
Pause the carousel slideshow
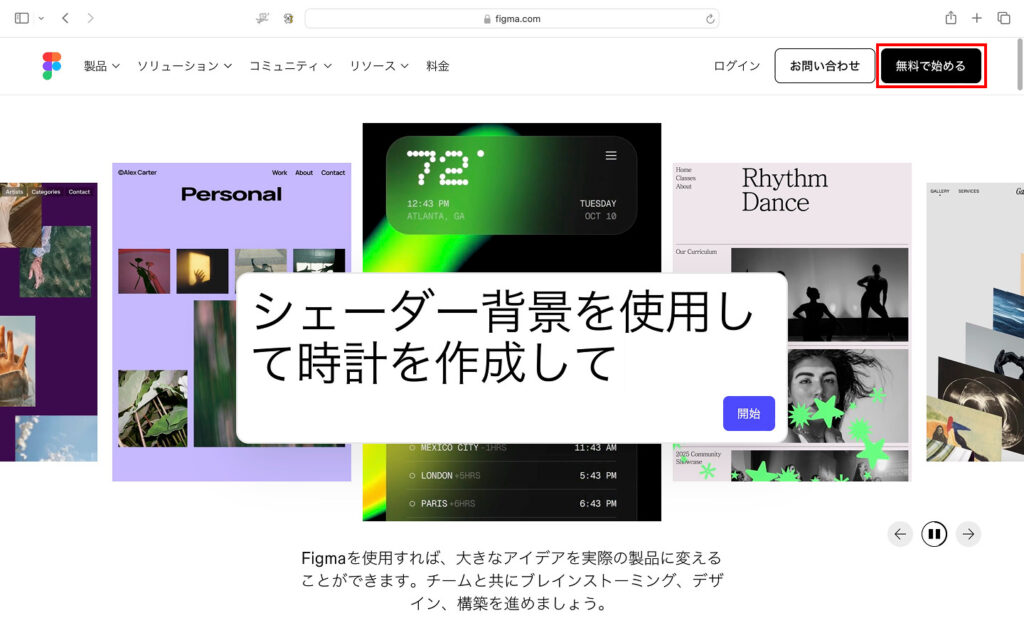point(934,534)
